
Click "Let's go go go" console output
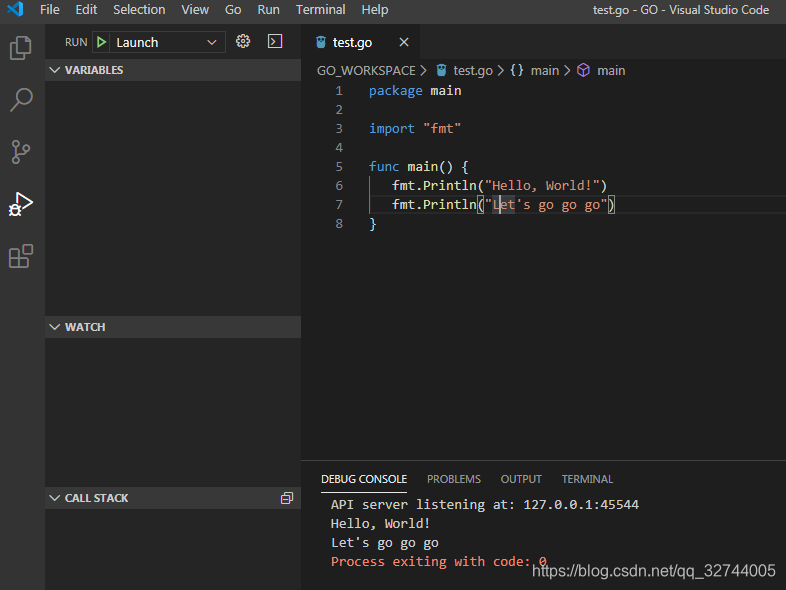384,542
